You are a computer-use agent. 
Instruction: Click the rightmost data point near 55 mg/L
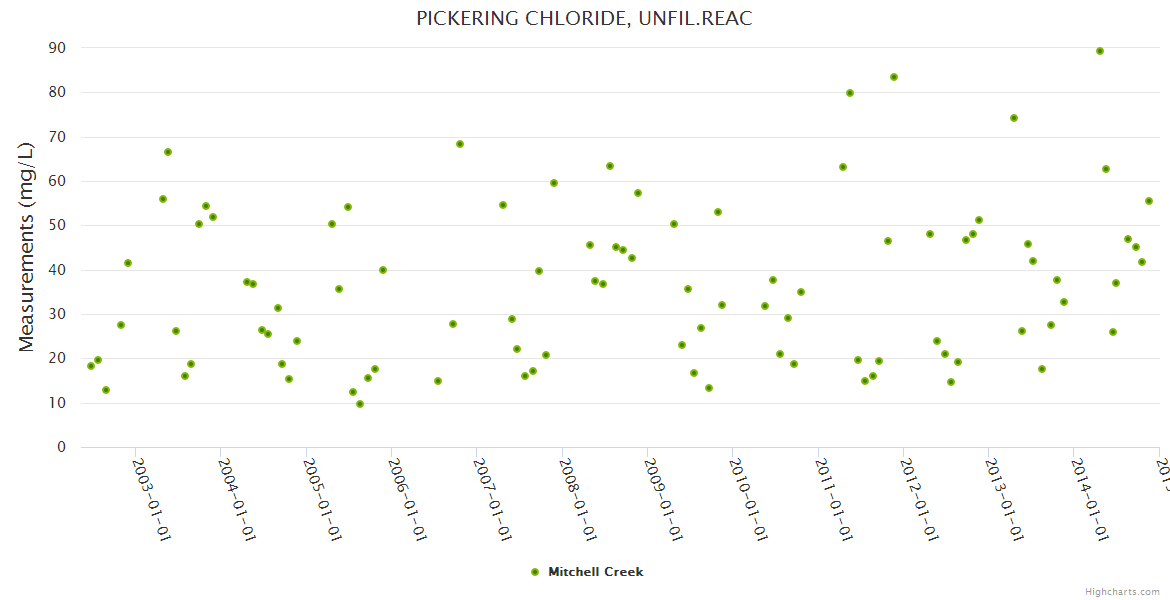(x=1149, y=201)
